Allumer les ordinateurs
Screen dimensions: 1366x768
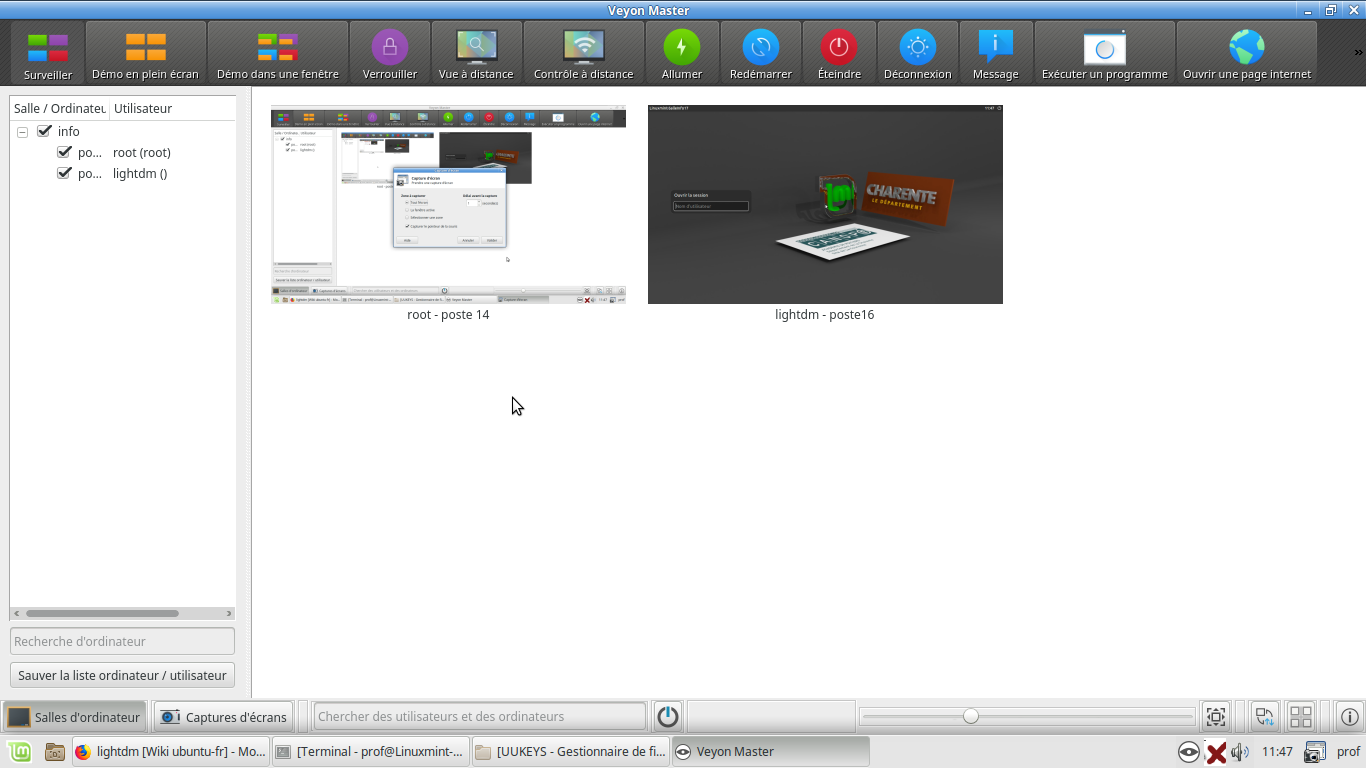coord(681,52)
